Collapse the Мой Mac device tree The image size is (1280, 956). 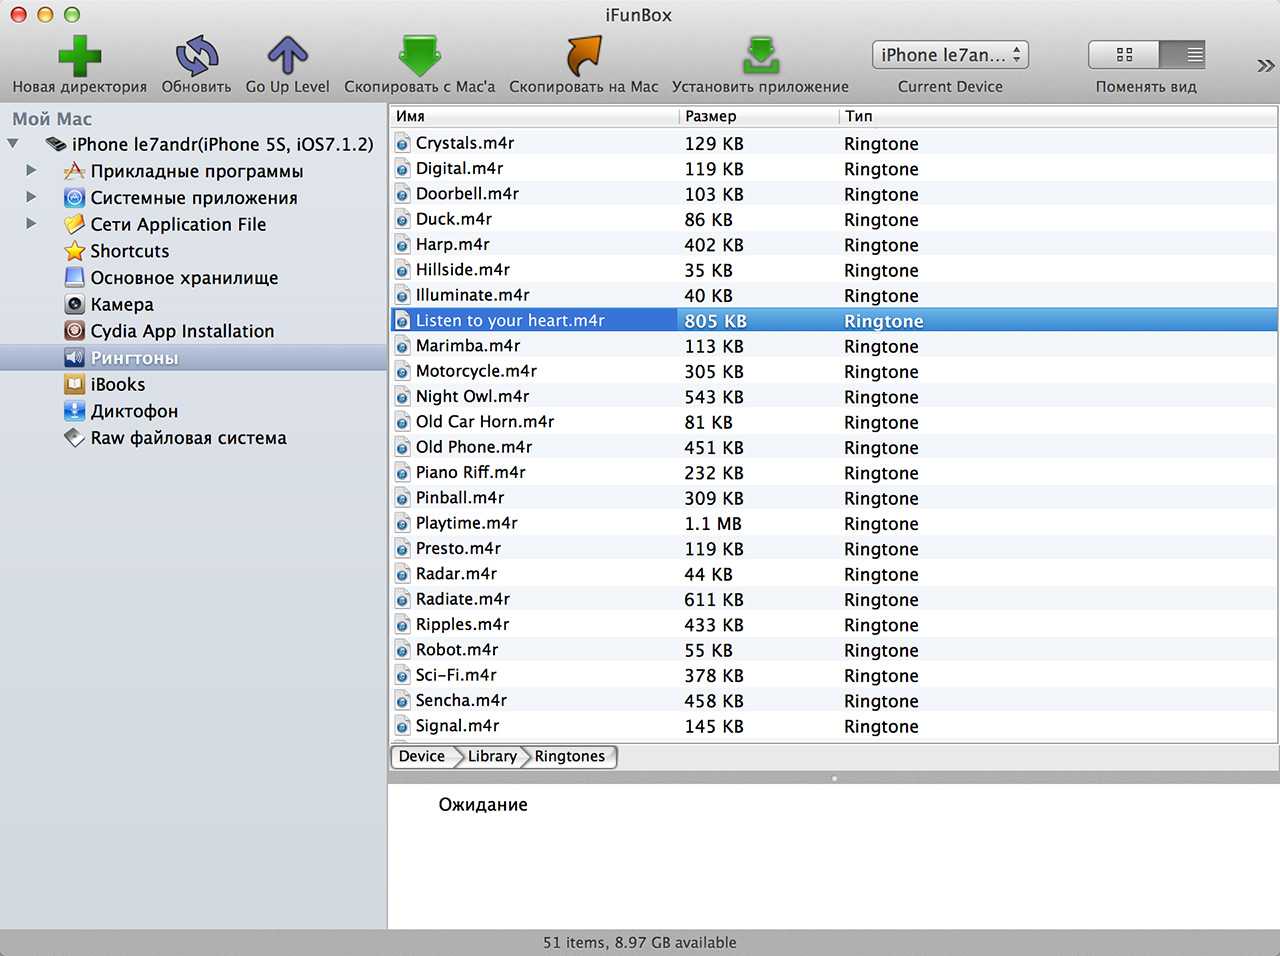[13, 144]
